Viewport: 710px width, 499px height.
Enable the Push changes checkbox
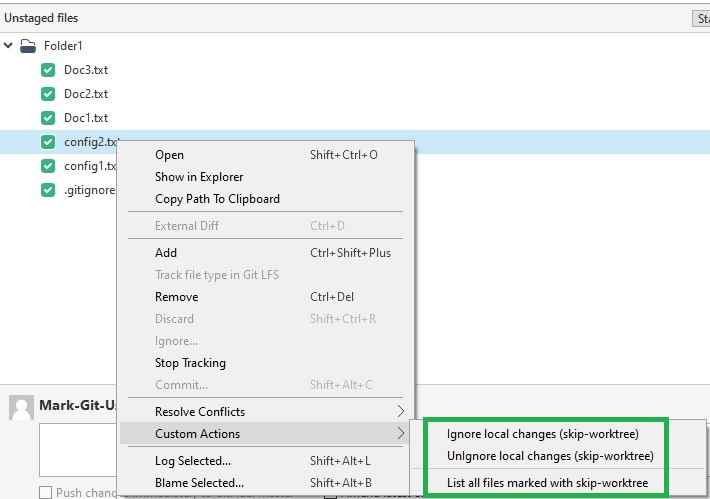tap(45, 492)
